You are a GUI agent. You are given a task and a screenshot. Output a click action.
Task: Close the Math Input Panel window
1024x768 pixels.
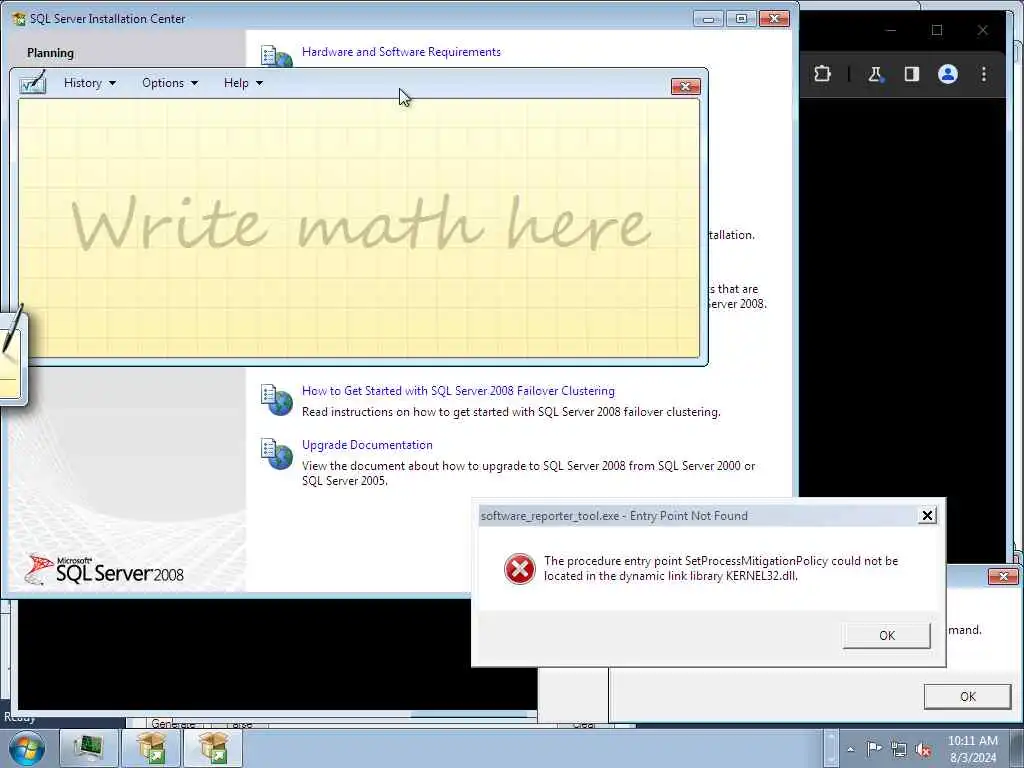pos(685,86)
